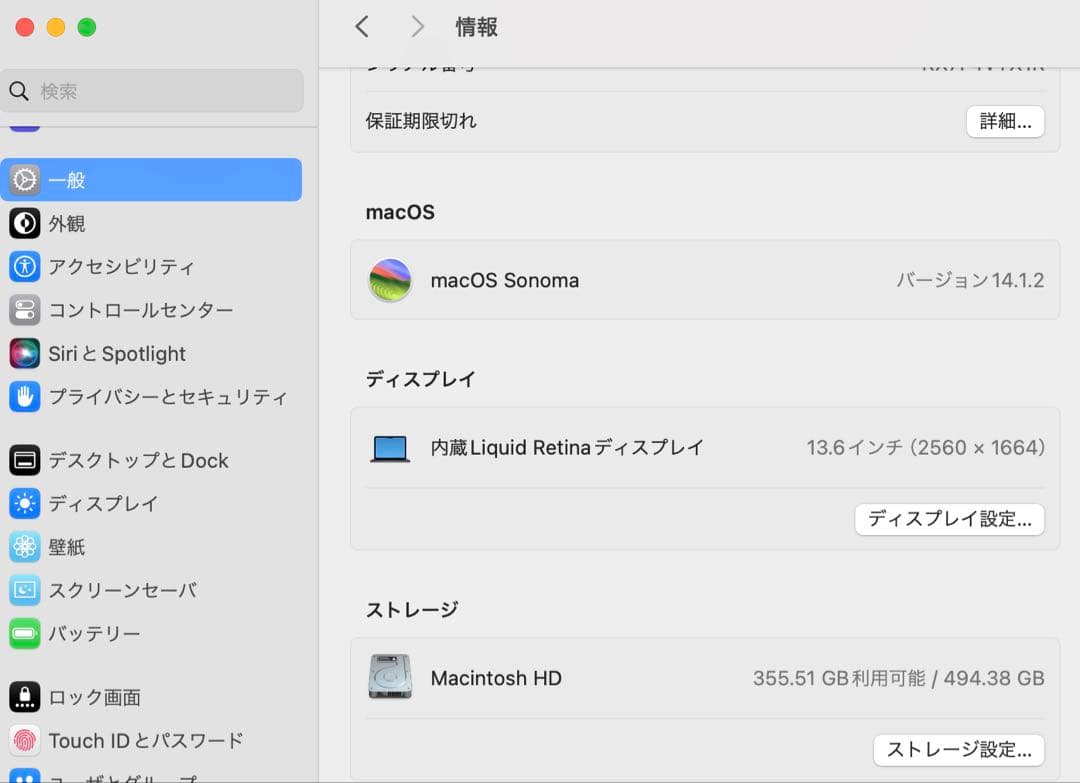Open アクセシビリティ settings from sidebar
The width and height of the screenshot is (1080, 783).
[24, 267]
